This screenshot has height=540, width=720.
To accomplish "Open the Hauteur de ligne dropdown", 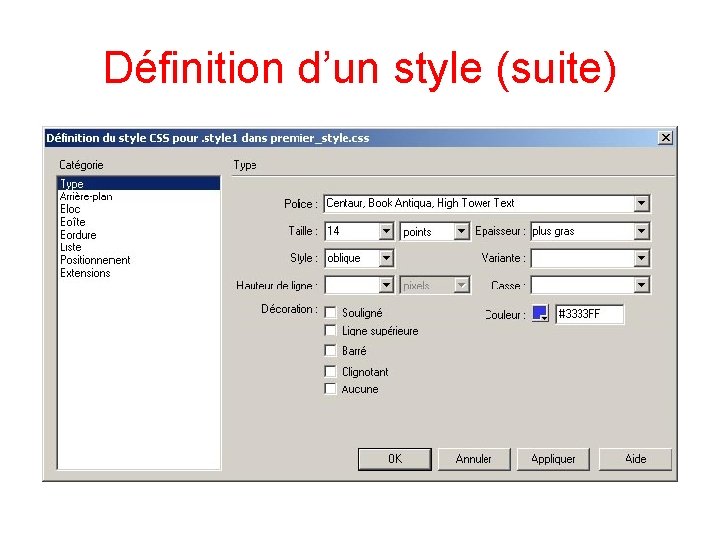I will click(386, 285).
